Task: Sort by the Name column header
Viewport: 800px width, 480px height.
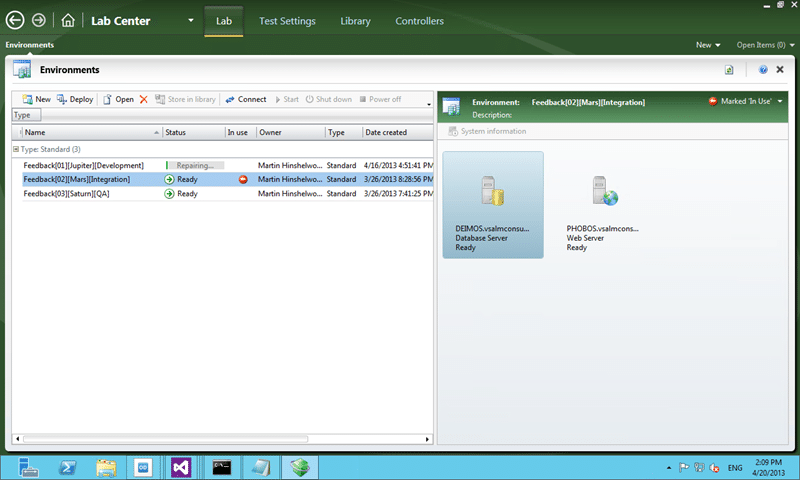Action: click(x=91, y=132)
